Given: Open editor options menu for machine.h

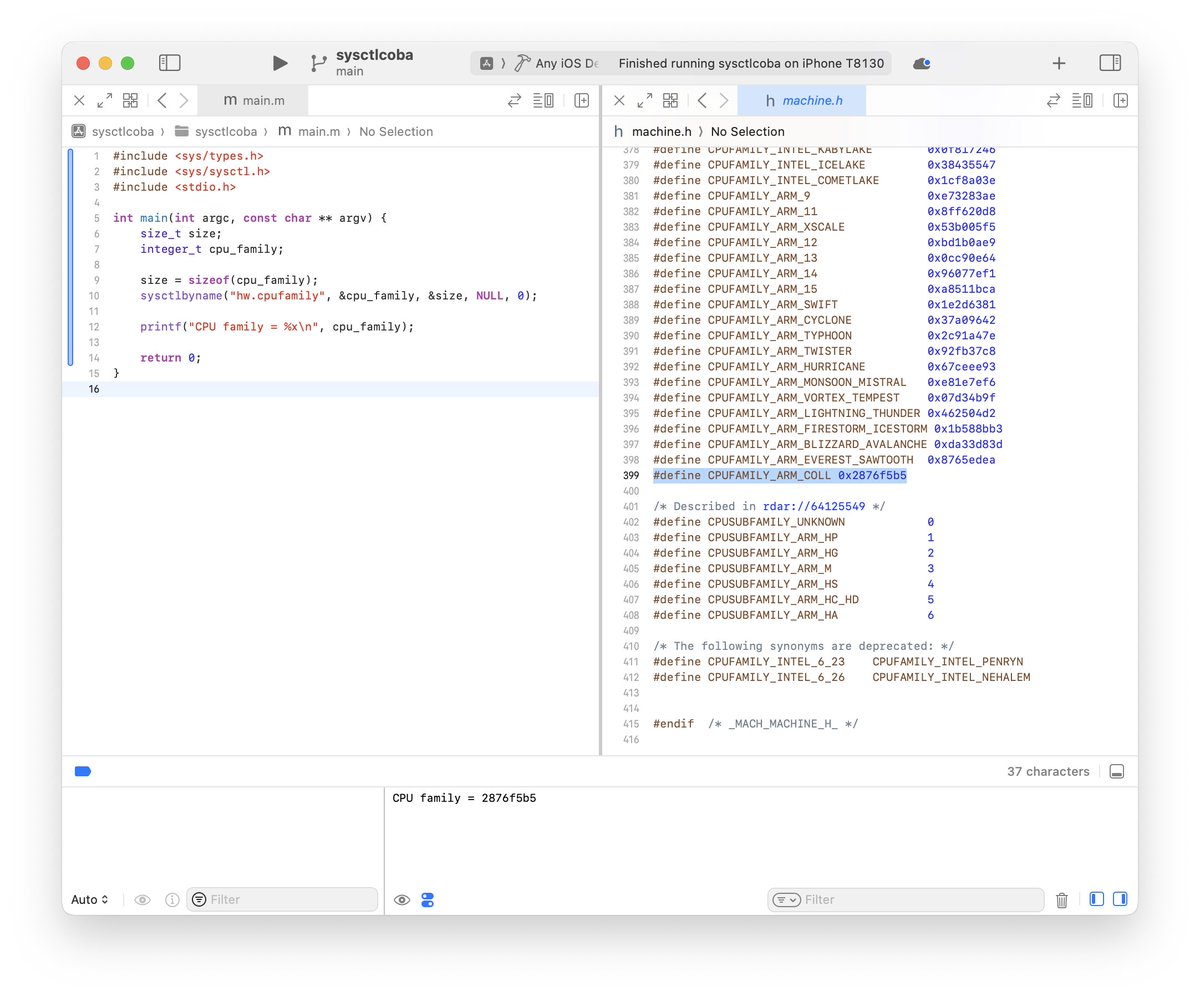Looking at the screenshot, I should 1082,100.
